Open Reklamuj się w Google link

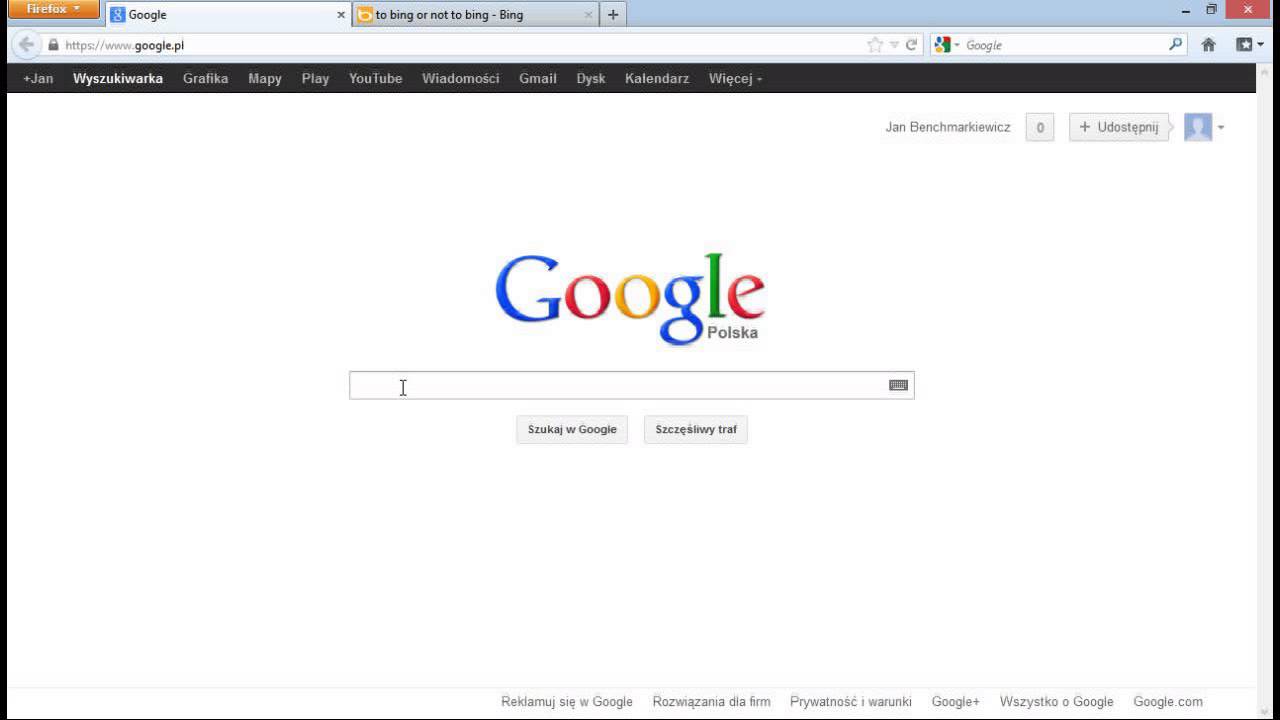567,702
